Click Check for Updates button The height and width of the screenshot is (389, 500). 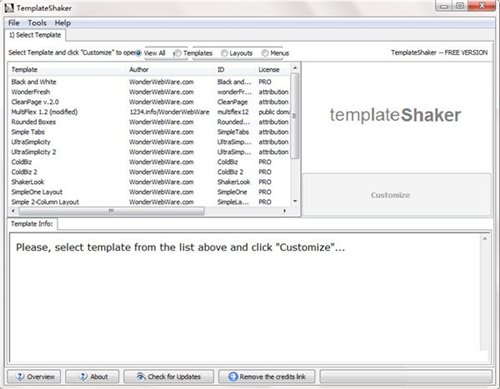[169, 377]
